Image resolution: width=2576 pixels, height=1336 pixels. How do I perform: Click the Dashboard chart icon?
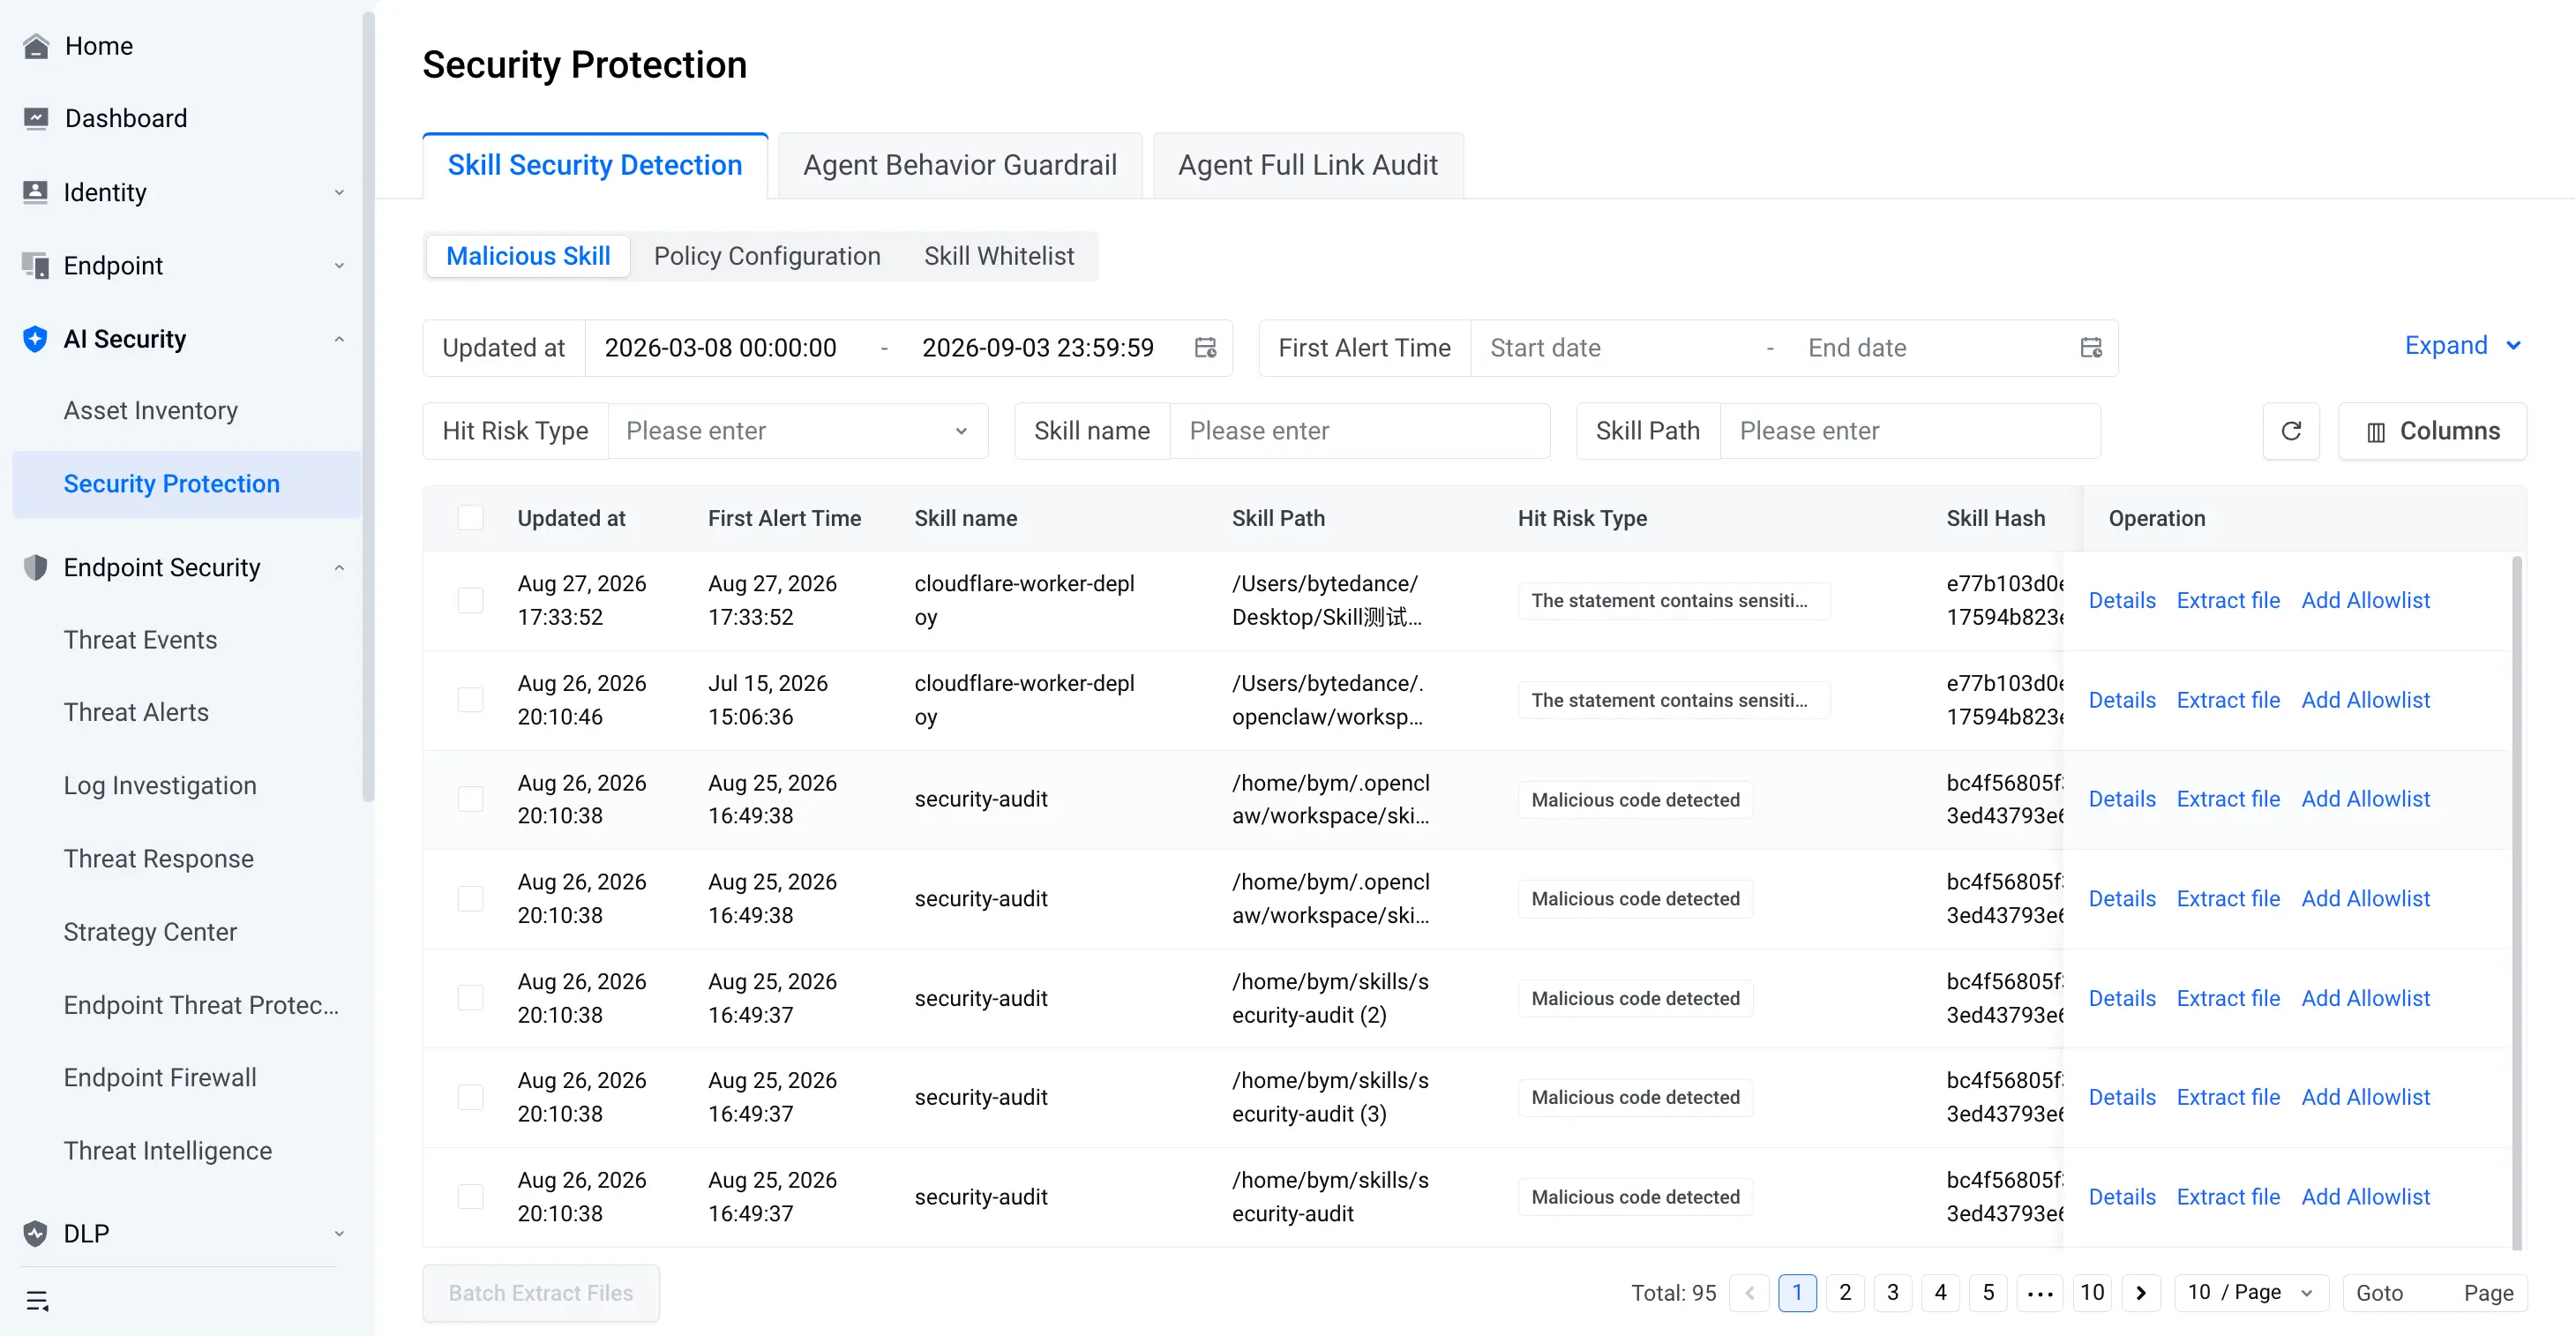[x=36, y=118]
